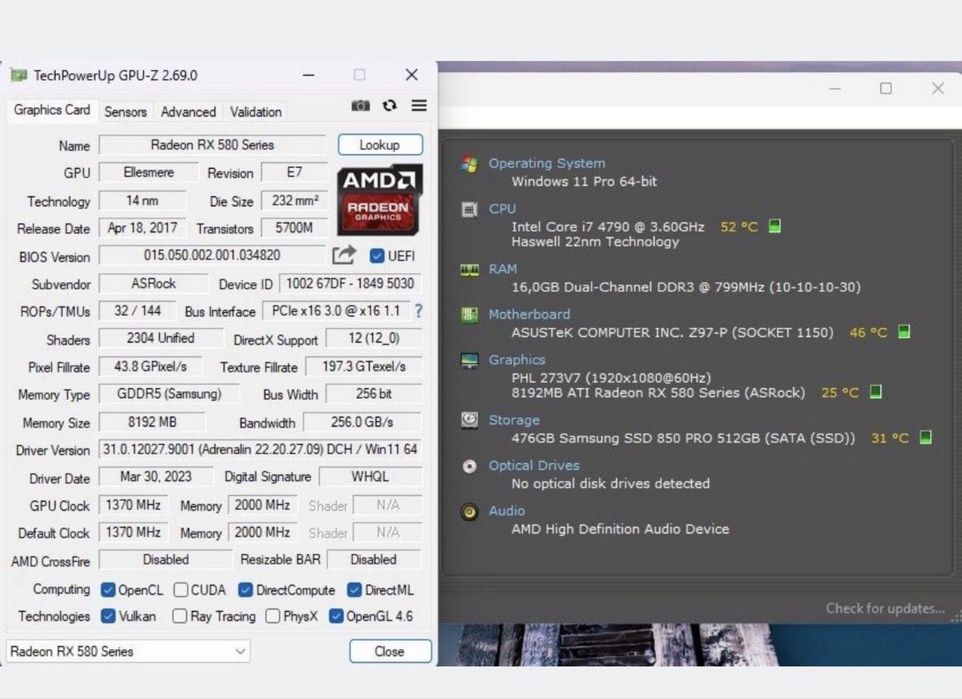The height and width of the screenshot is (699, 962).
Task: Toggle the DirectML checkbox
Action: [354, 590]
